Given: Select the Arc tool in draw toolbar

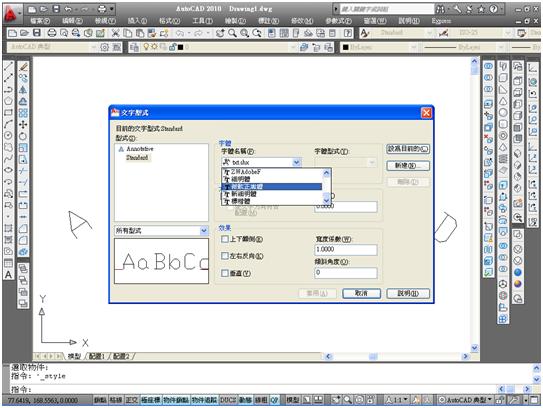Looking at the screenshot, I should pos(8,124).
